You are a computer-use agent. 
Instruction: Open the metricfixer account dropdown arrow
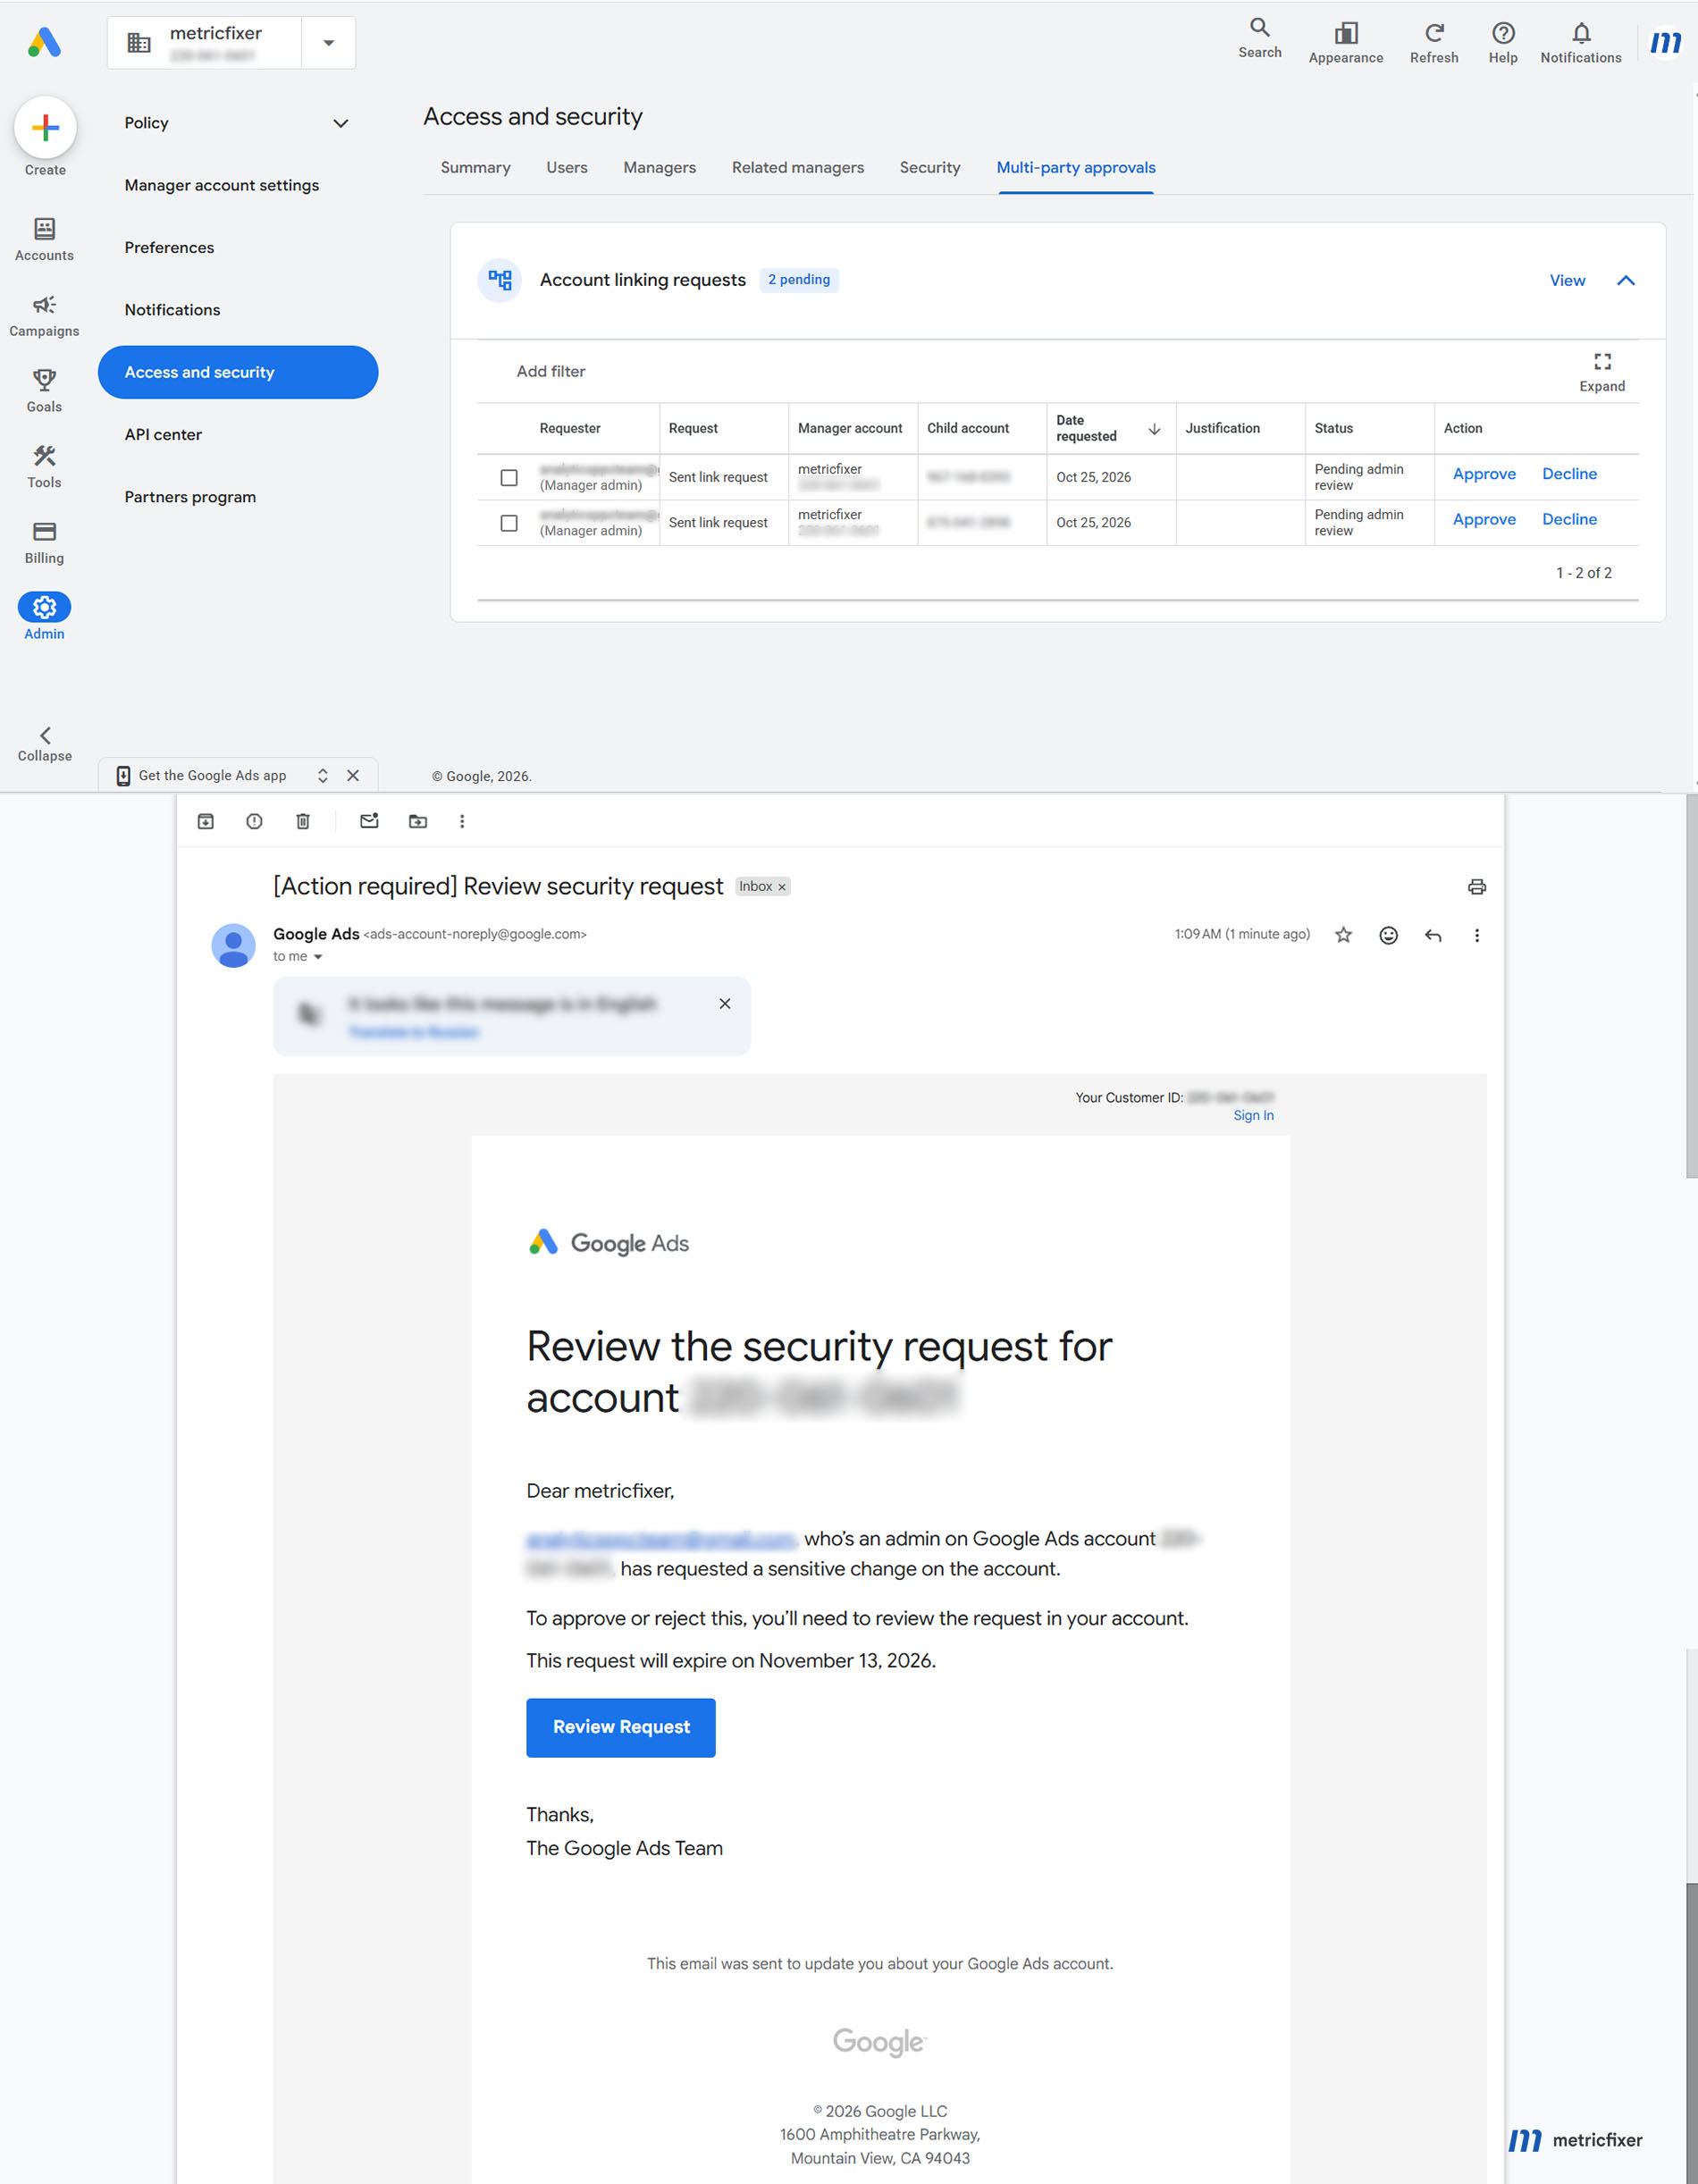tap(328, 43)
